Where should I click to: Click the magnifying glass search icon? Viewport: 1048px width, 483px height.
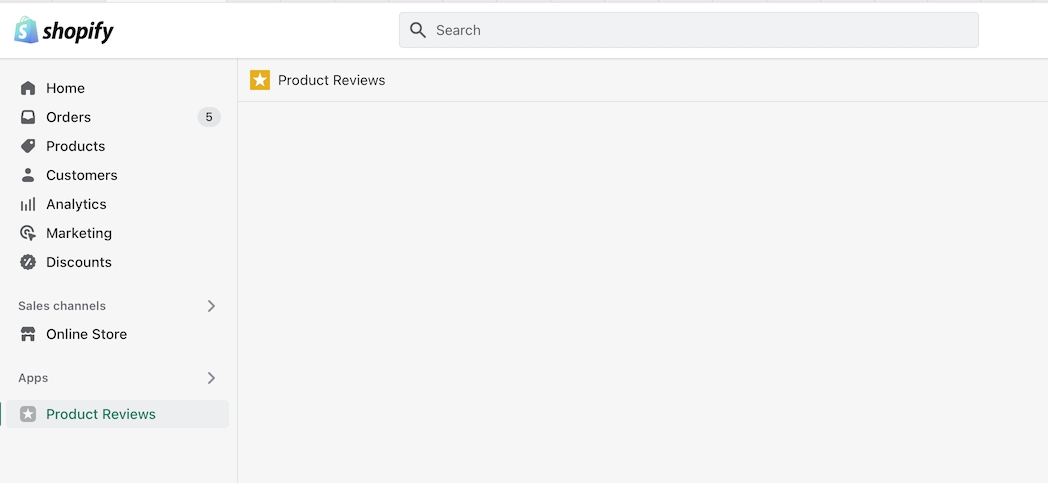pyautogui.click(x=418, y=30)
